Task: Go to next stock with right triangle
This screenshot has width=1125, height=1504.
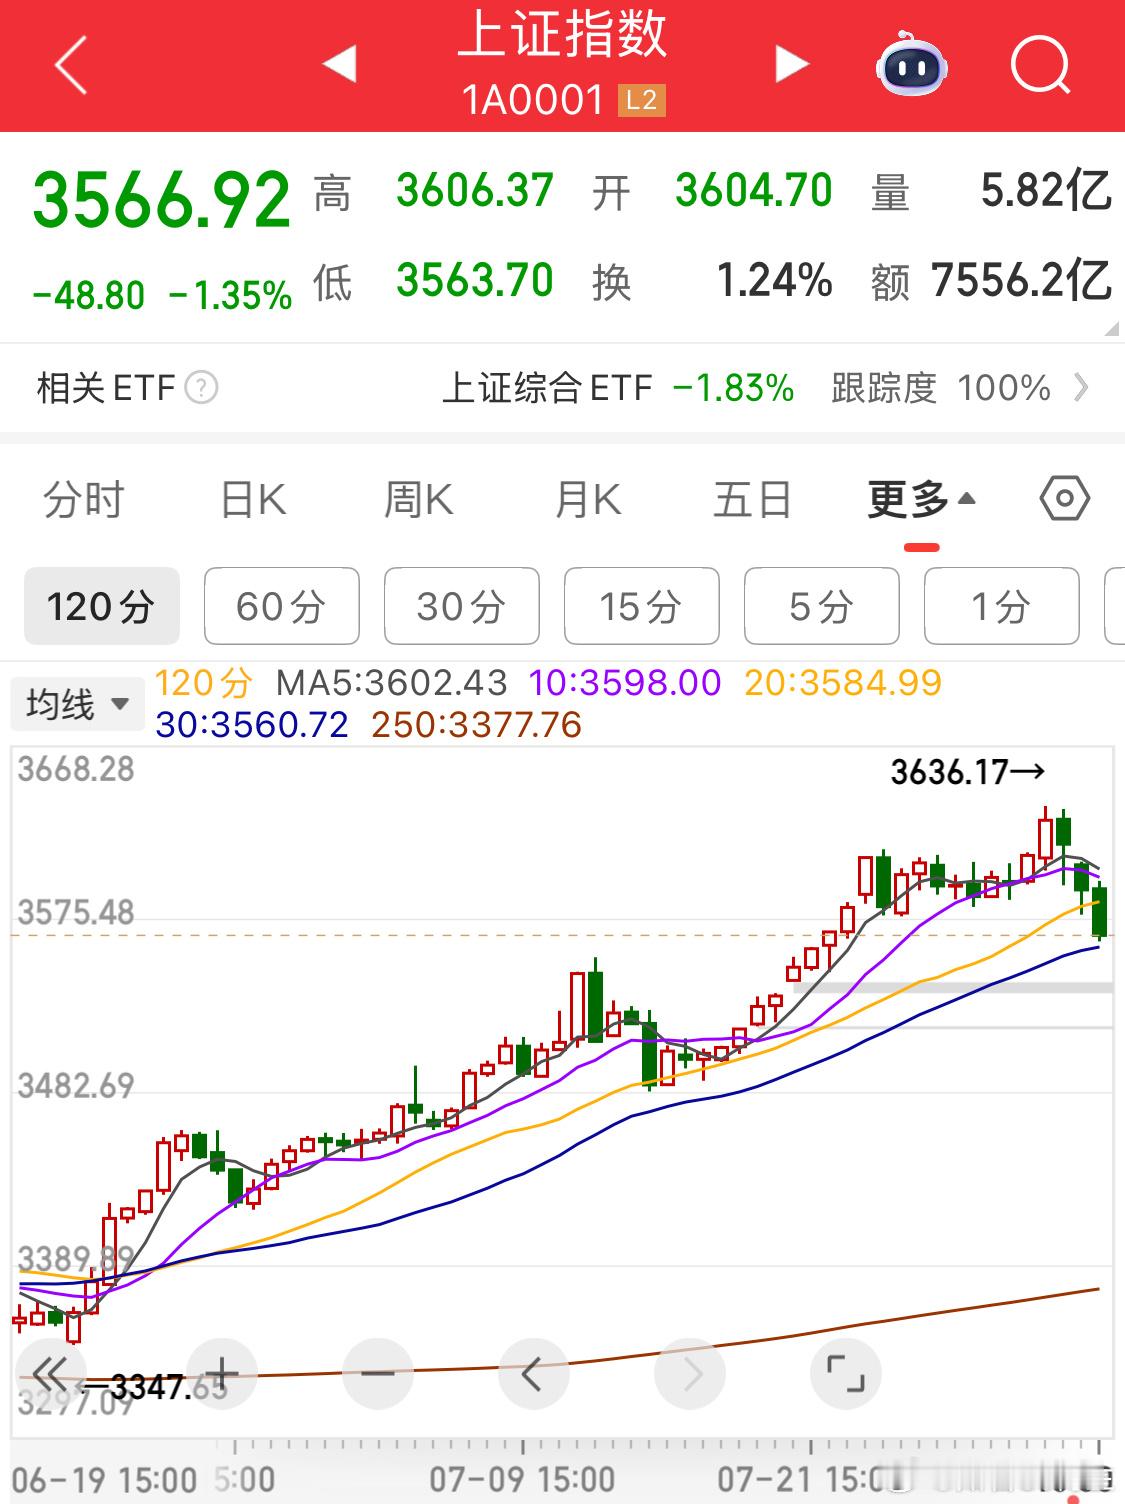Action: click(x=792, y=65)
